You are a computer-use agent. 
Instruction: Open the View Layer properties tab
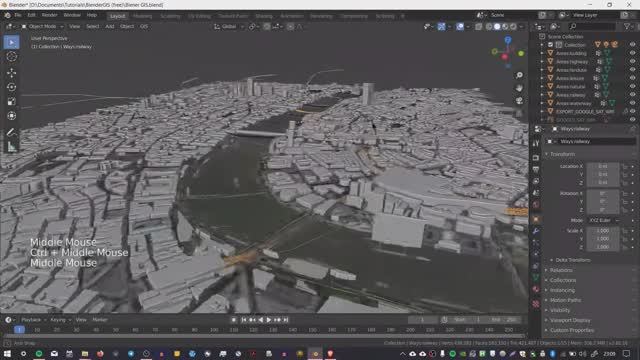[536, 181]
